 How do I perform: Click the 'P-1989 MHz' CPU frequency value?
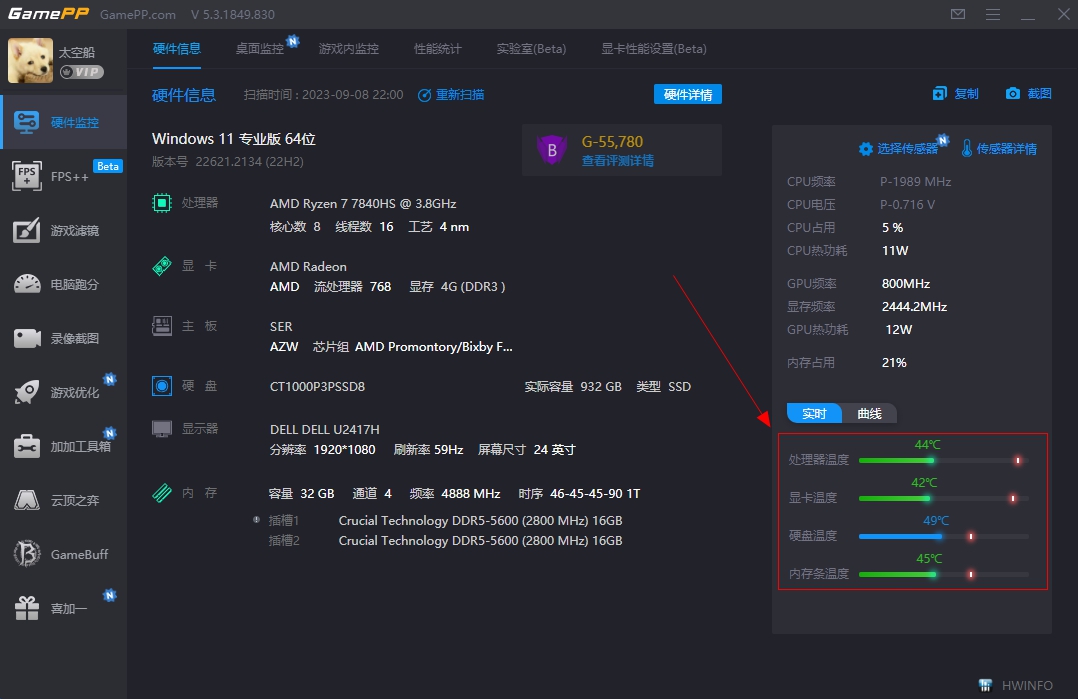click(915, 181)
